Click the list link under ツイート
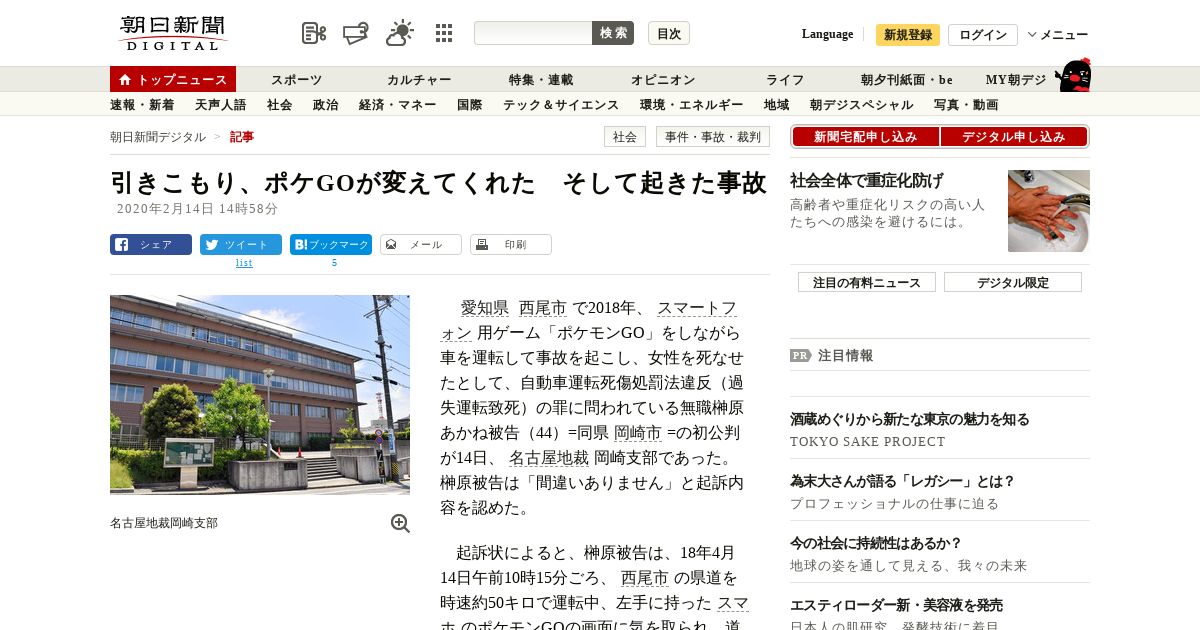Screen dimensions: 1200x630 point(244,263)
